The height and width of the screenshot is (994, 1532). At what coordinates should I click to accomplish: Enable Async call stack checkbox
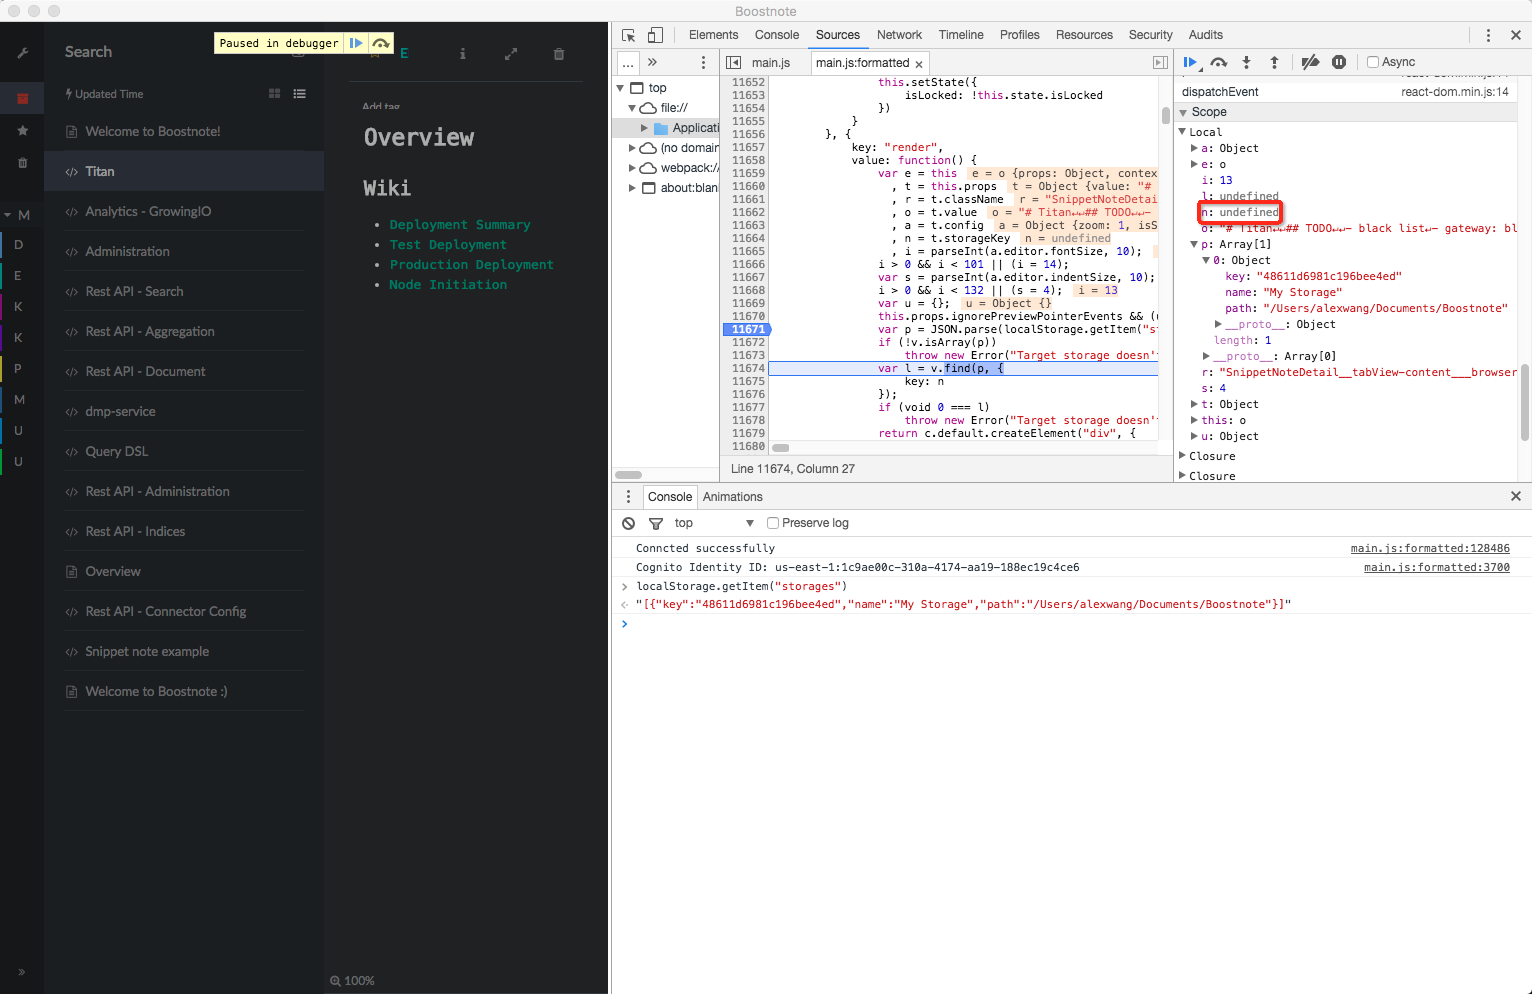pyautogui.click(x=1373, y=62)
